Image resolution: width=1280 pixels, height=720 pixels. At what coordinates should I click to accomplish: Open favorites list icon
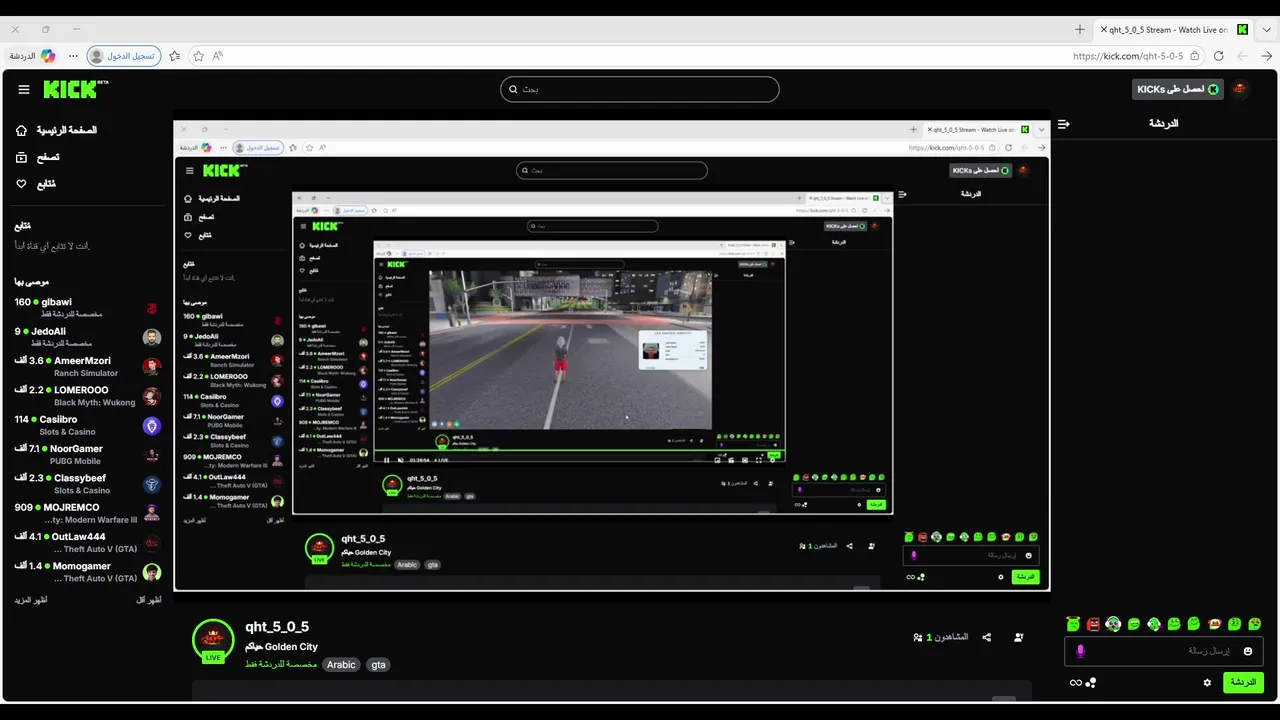[x=175, y=56]
